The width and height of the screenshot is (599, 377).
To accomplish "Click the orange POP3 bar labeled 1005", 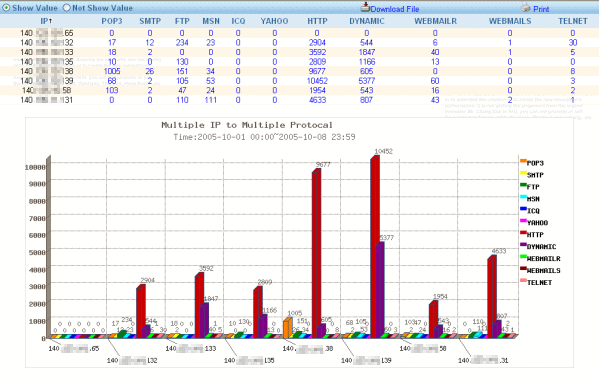I will tap(288, 328).
